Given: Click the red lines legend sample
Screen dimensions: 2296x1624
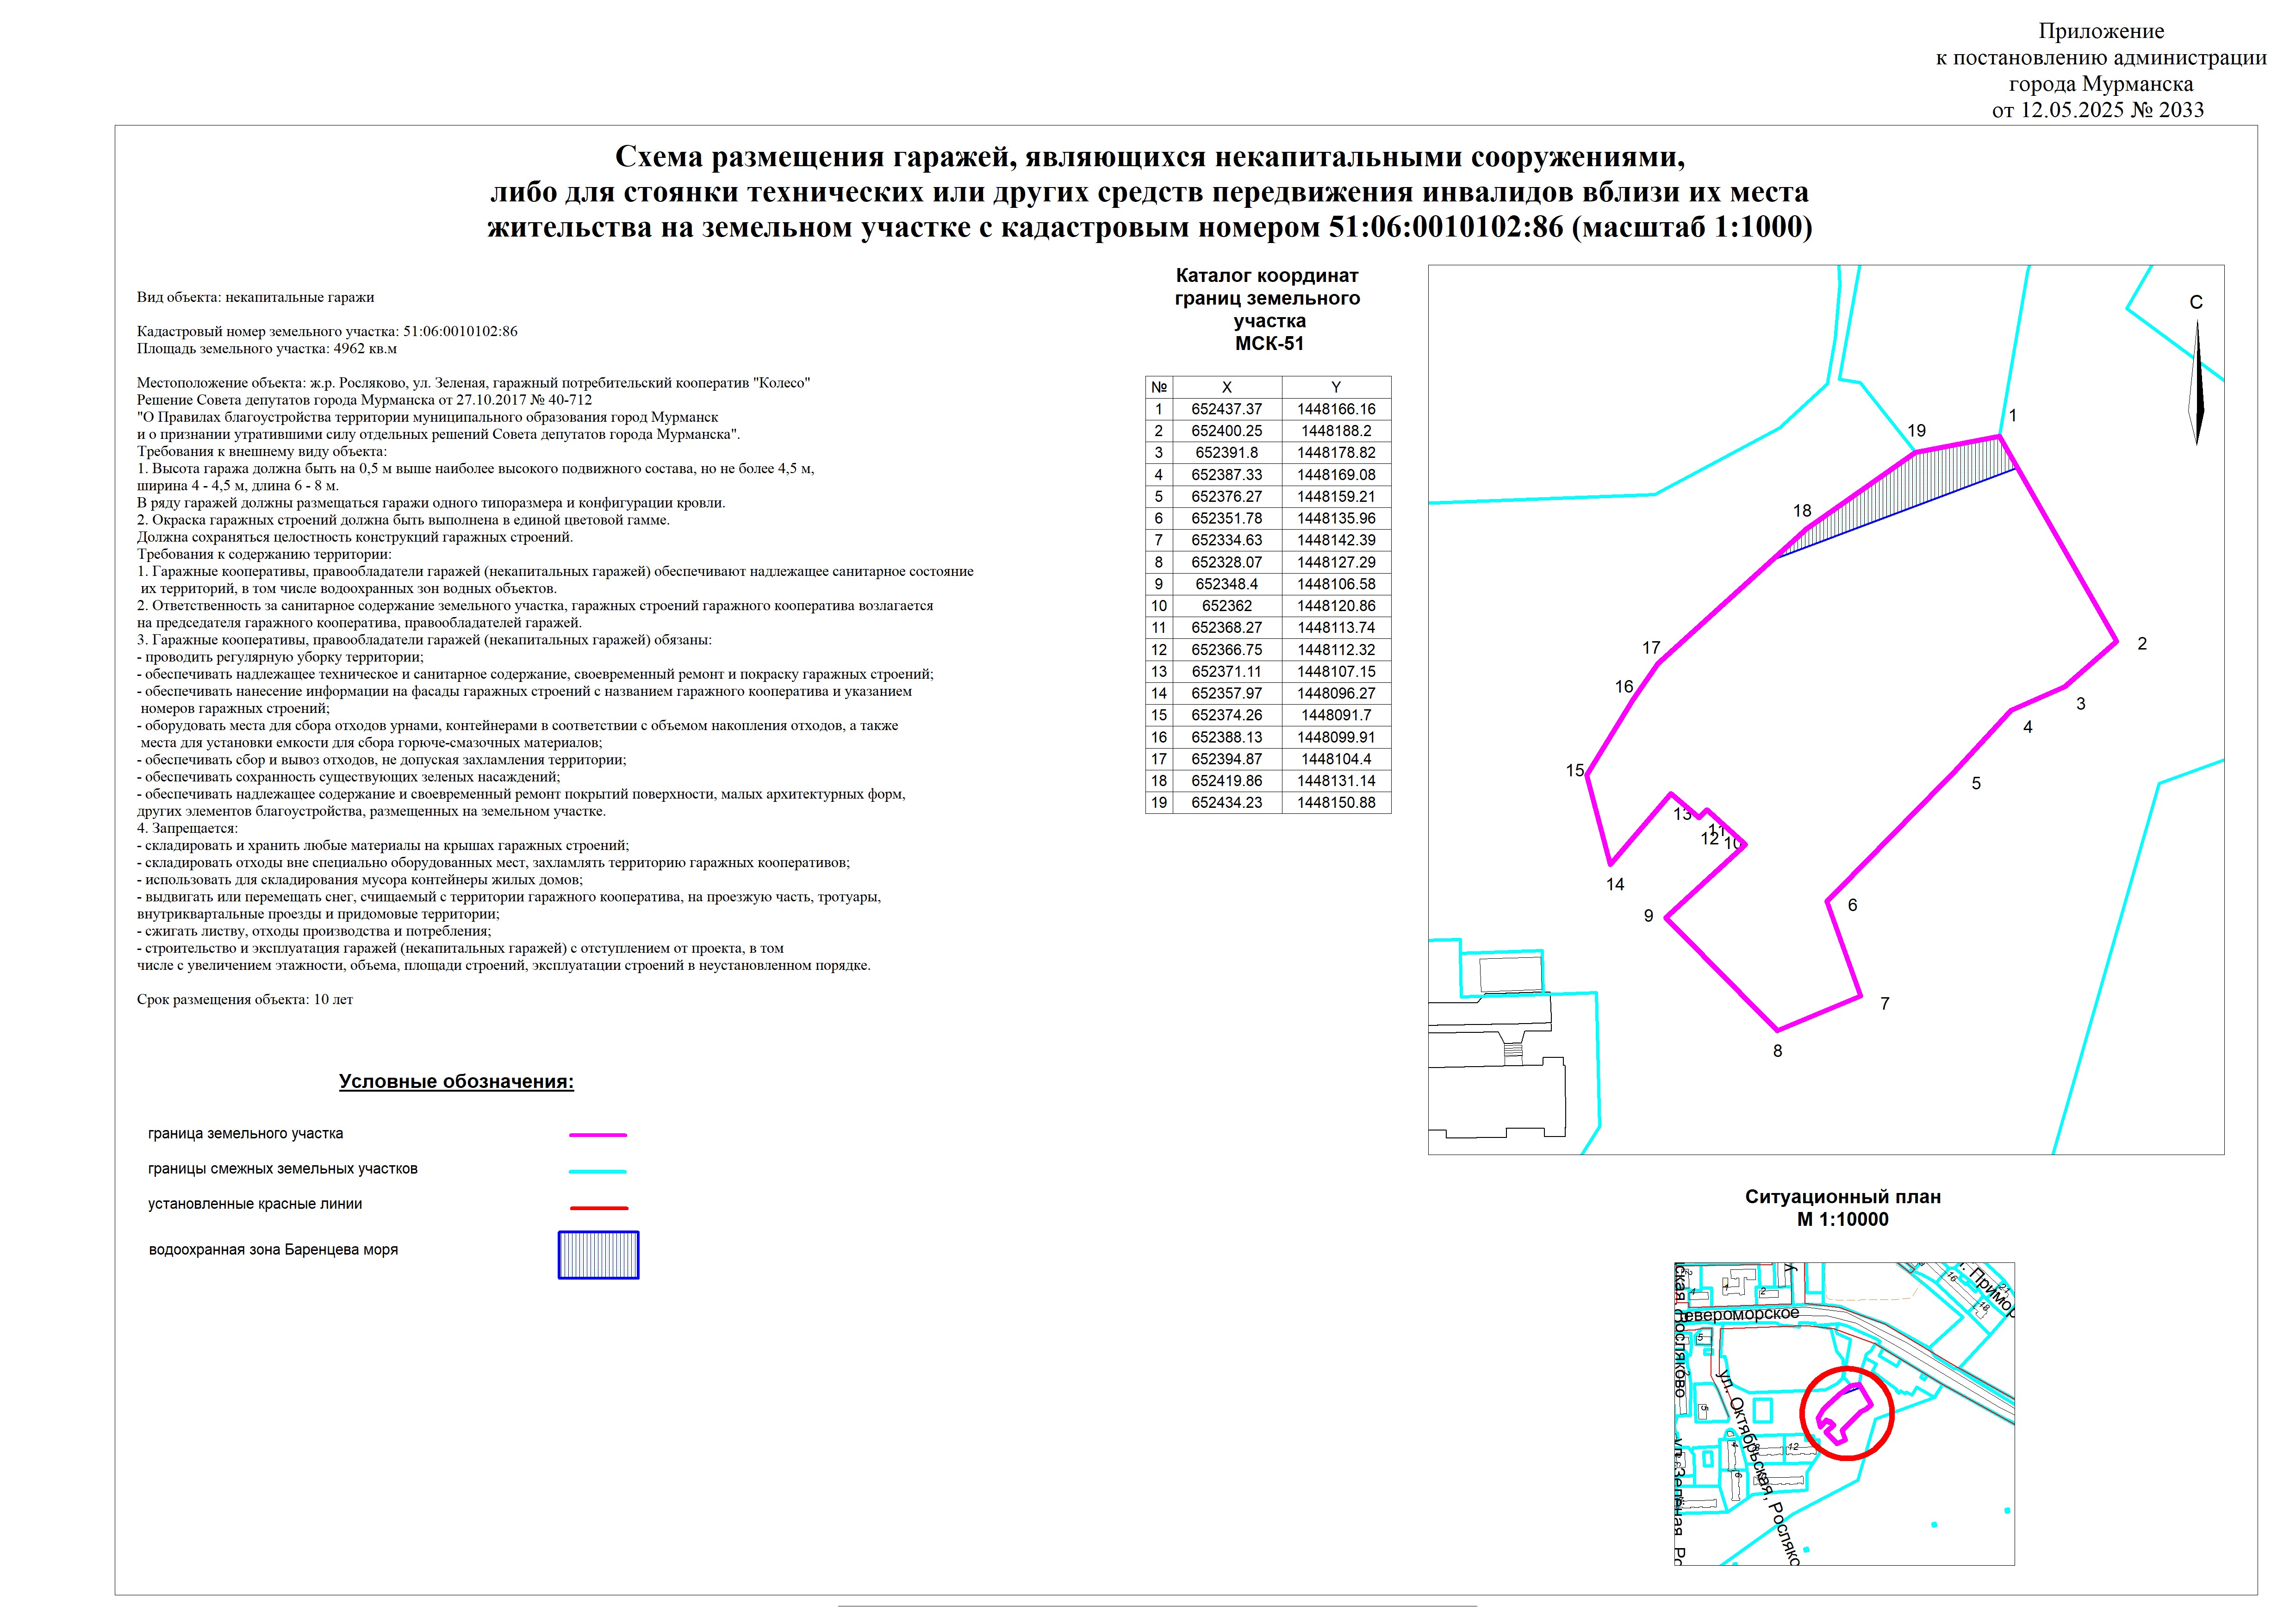Looking at the screenshot, I should (598, 1207).
